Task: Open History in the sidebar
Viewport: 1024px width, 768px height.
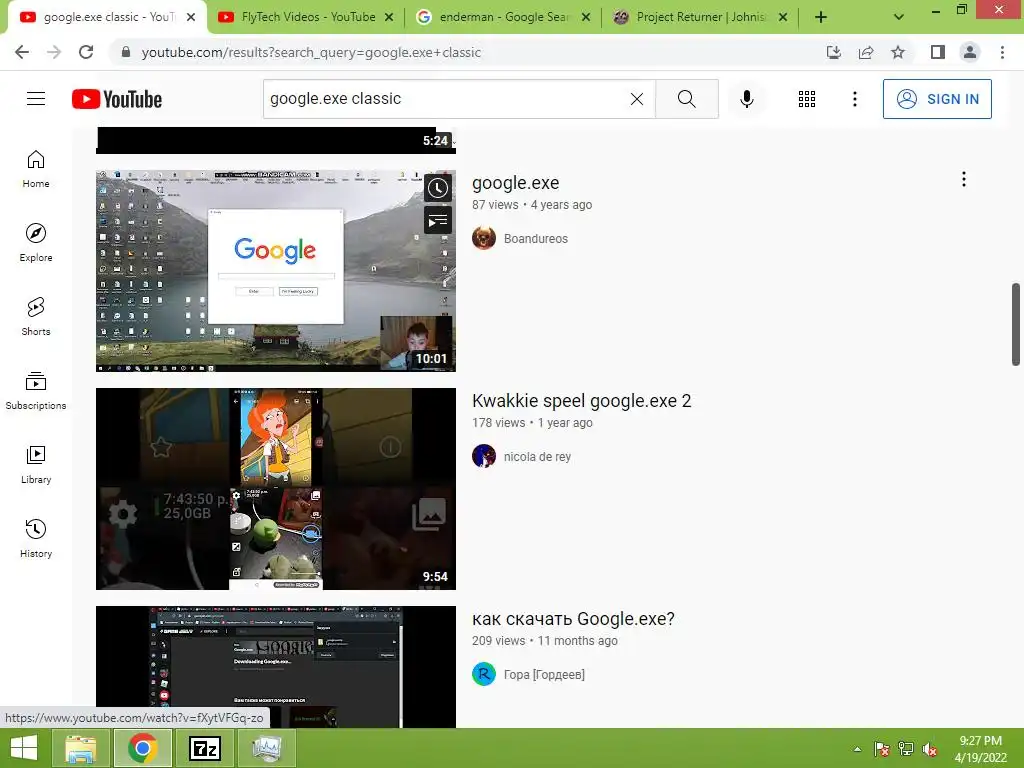Action: click(36, 538)
